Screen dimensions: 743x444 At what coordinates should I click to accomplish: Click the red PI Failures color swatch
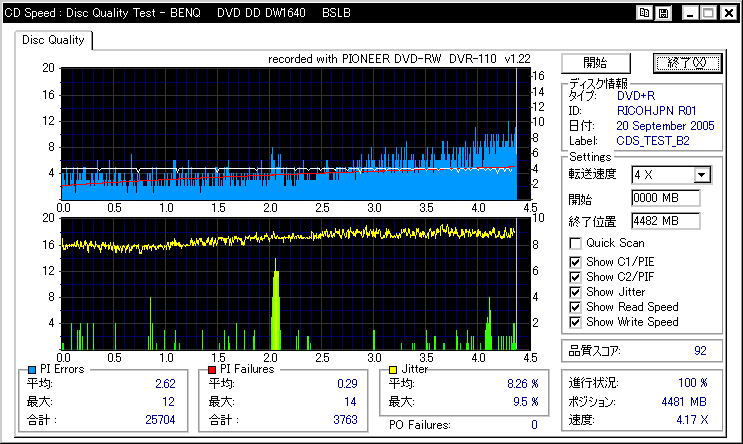212,370
